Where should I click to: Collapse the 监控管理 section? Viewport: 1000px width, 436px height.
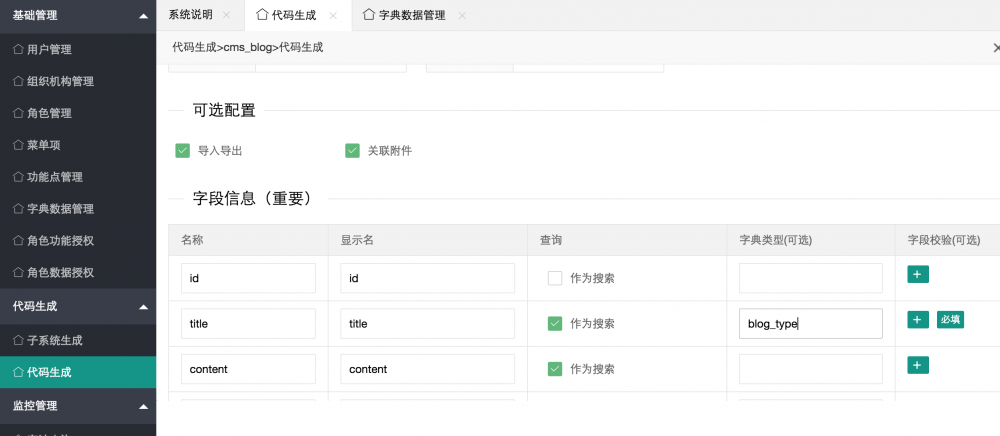click(144, 406)
